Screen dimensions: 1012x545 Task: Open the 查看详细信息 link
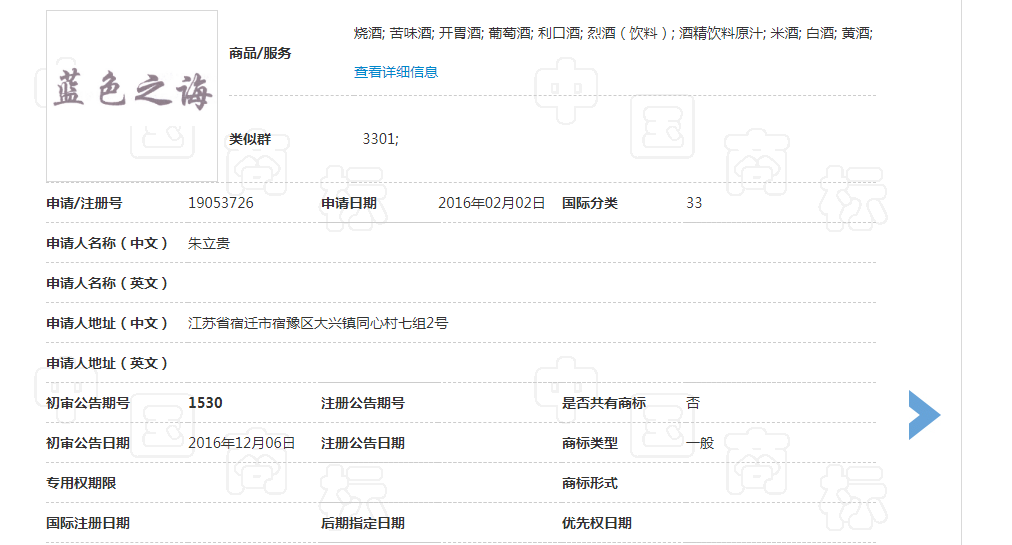point(396,72)
